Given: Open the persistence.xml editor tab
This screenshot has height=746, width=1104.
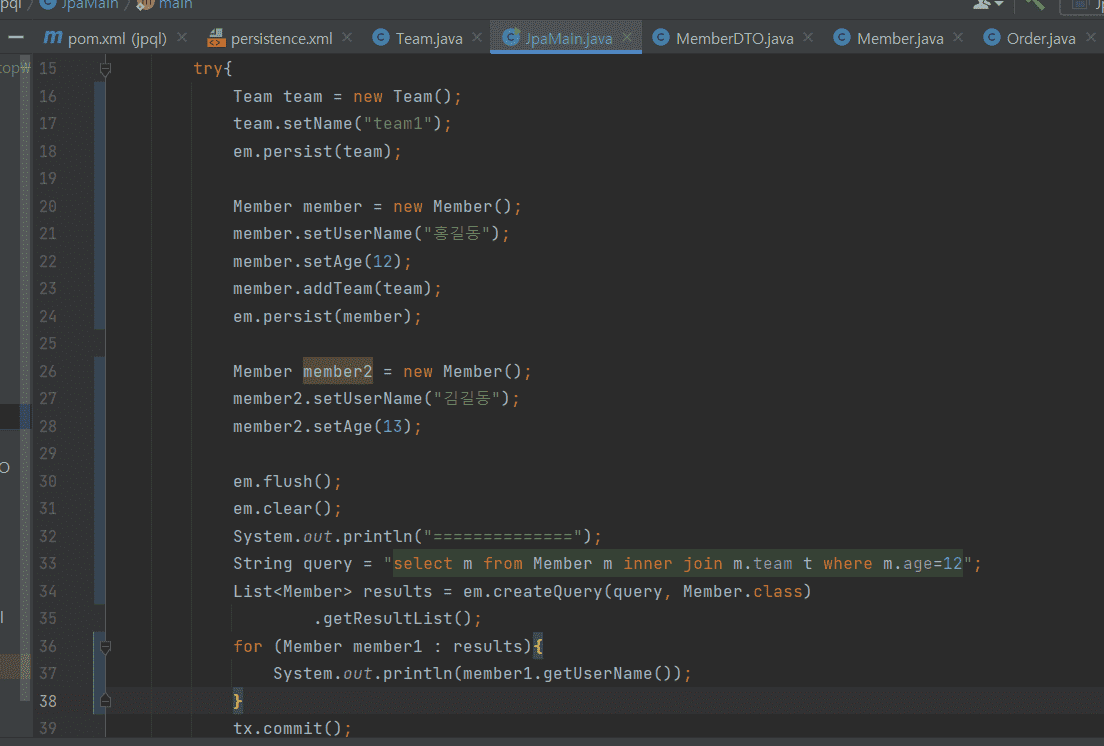Looking at the screenshot, I should tap(270, 38).
